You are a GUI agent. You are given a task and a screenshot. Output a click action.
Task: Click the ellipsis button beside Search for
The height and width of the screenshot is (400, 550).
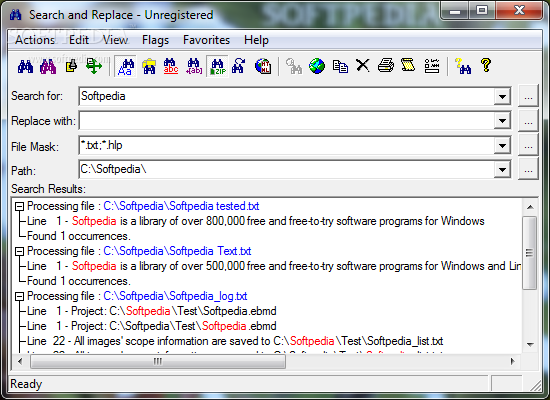pyautogui.click(x=528, y=96)
